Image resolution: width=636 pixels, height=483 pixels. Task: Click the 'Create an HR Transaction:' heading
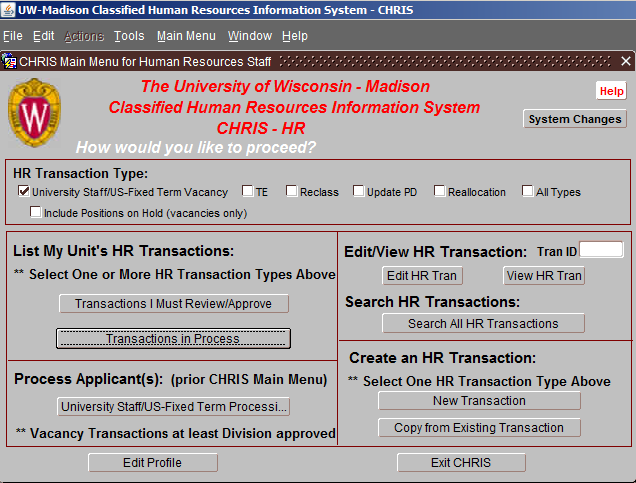pos(443,358)
